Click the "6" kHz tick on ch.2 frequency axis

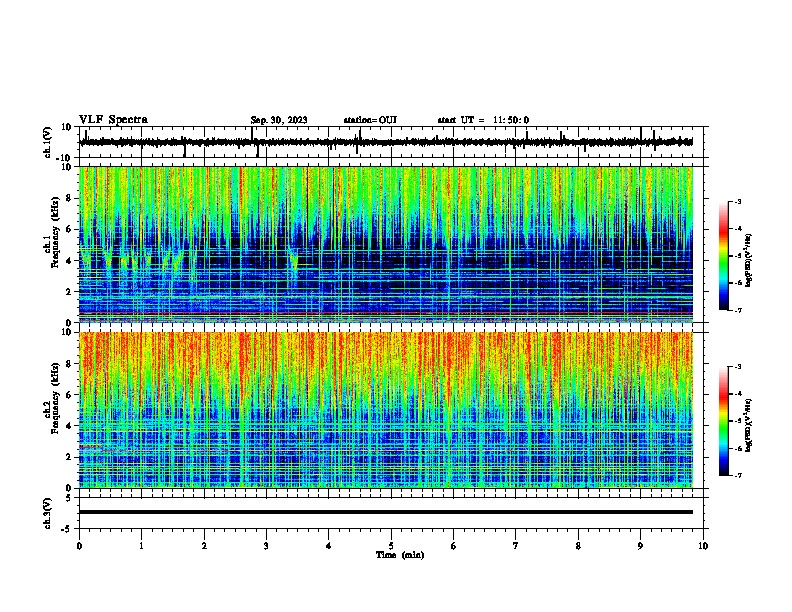(x=70, y=395)
